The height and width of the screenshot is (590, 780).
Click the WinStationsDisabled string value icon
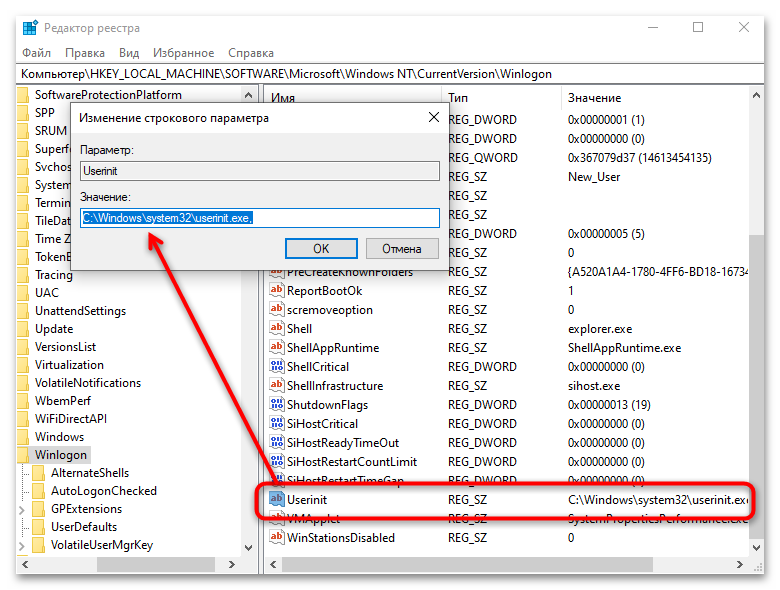pyautogui.click(x=277, y=537)
